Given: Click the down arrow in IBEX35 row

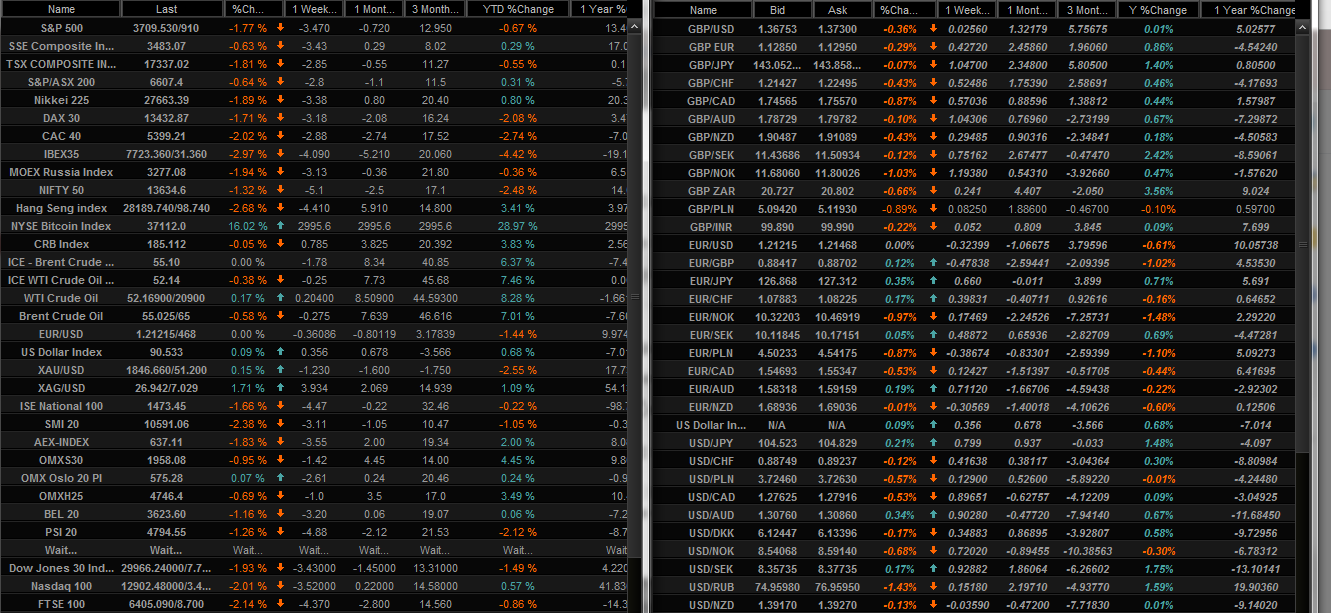Looking at the screenshot, I should click(280, 154).
